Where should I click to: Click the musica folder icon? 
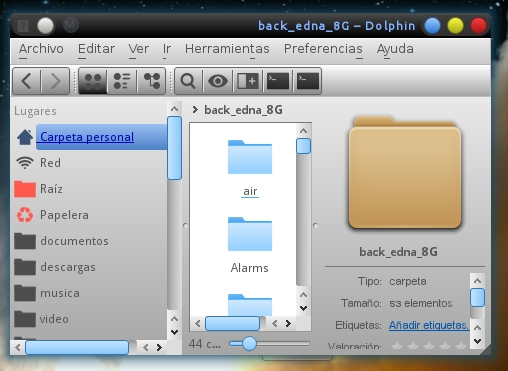pyautogui.click(x=25, y=293)
